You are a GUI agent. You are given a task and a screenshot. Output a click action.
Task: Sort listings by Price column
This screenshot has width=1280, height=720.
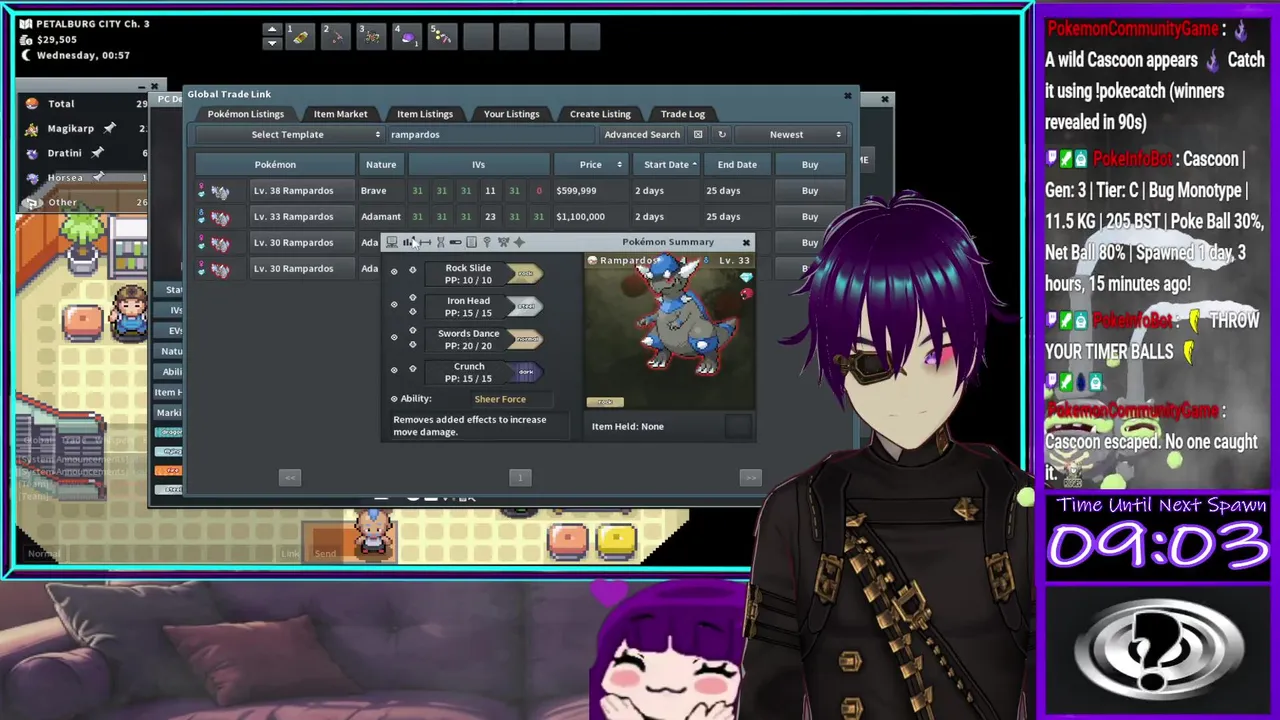(590, 164)
